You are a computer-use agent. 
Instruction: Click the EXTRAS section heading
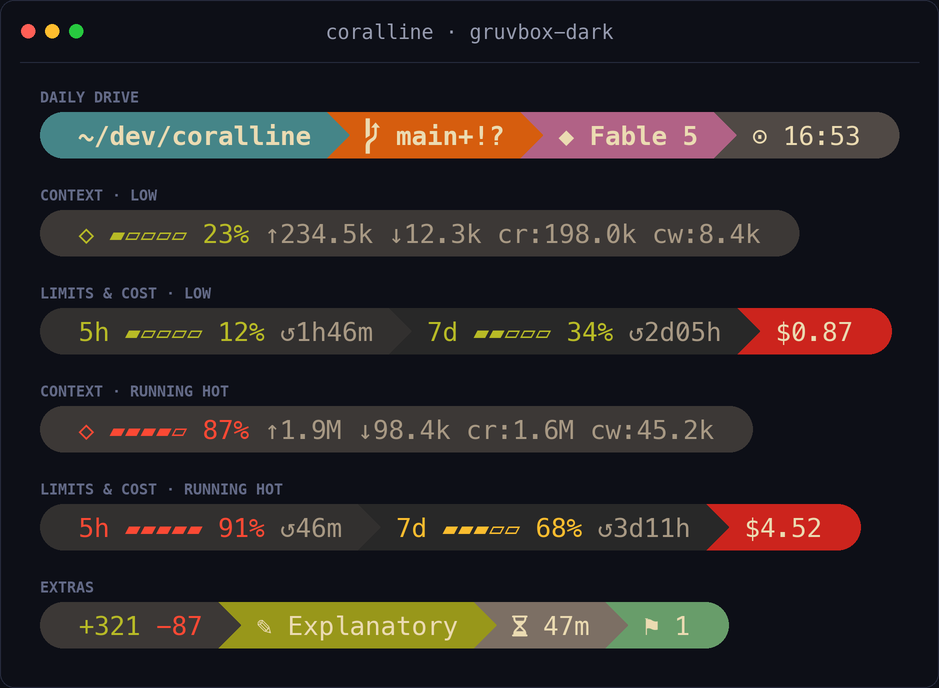pos(67,587)
